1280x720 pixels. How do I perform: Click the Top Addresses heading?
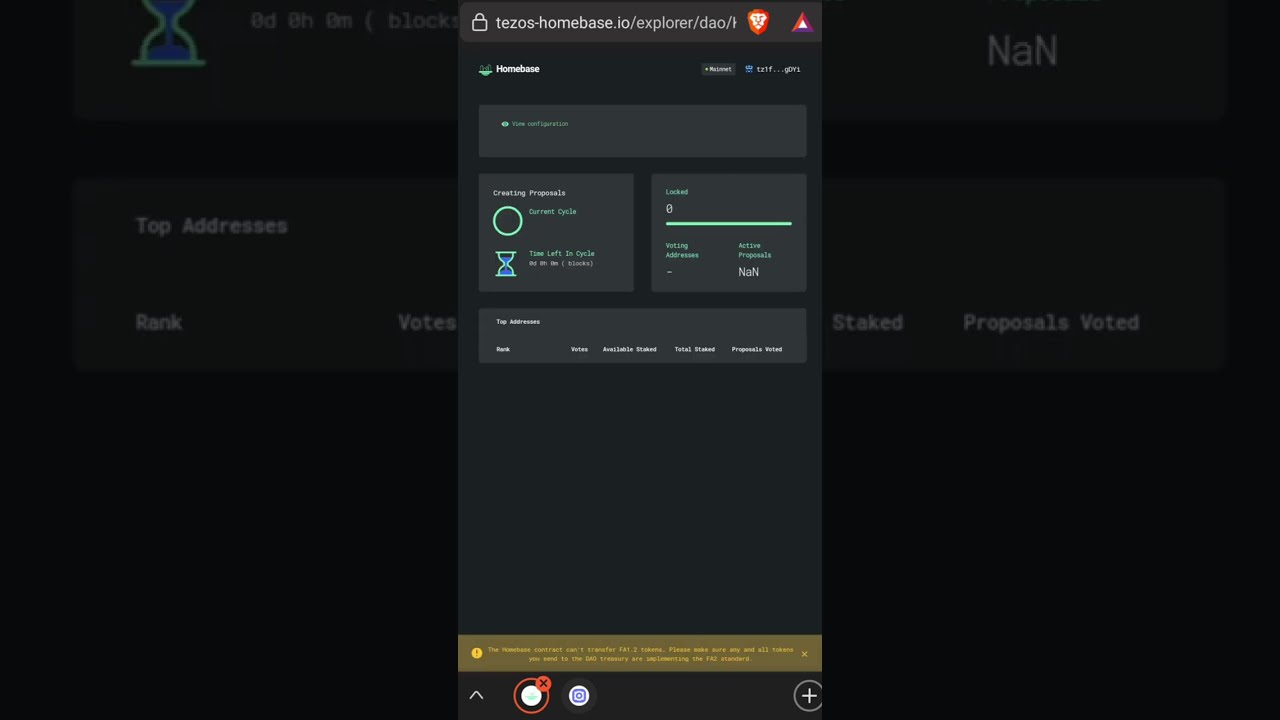(518, 322)
